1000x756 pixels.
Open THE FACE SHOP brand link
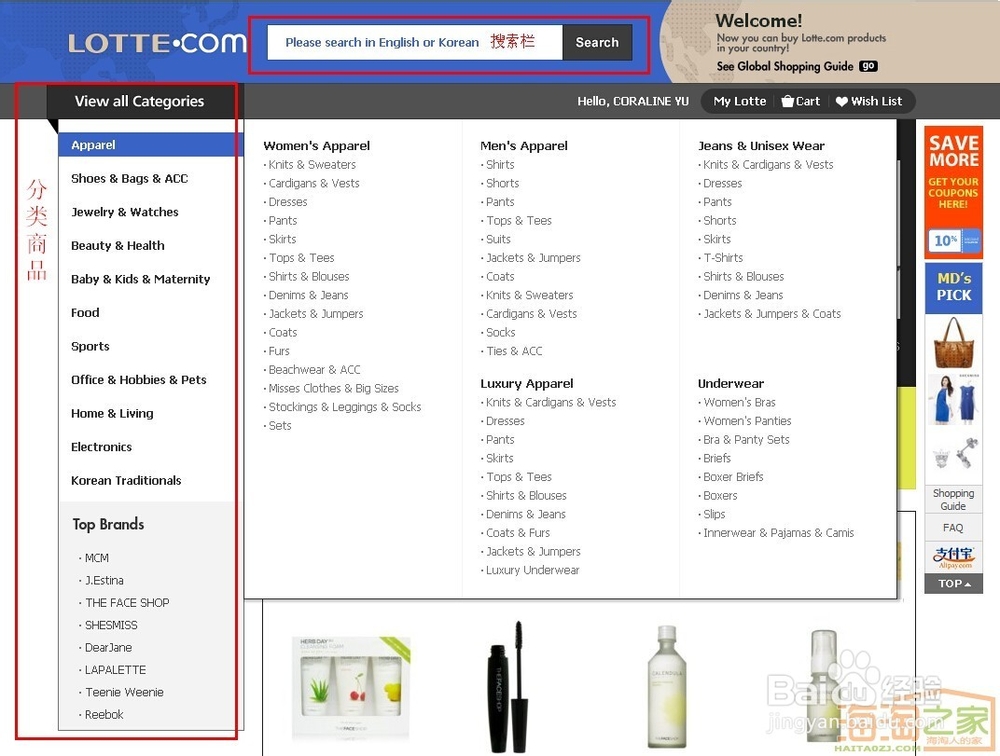(127, 602)
